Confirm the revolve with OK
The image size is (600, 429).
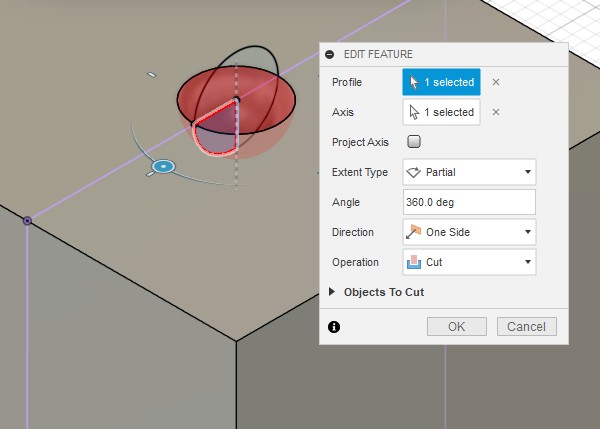tap(456, 326)
